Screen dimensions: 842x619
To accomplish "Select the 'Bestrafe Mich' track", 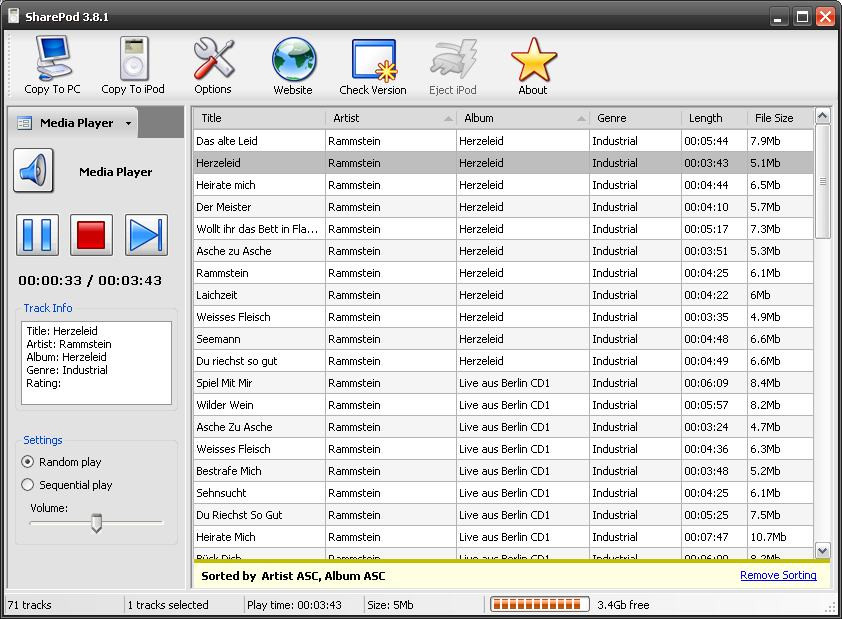I will coord(503,471).
